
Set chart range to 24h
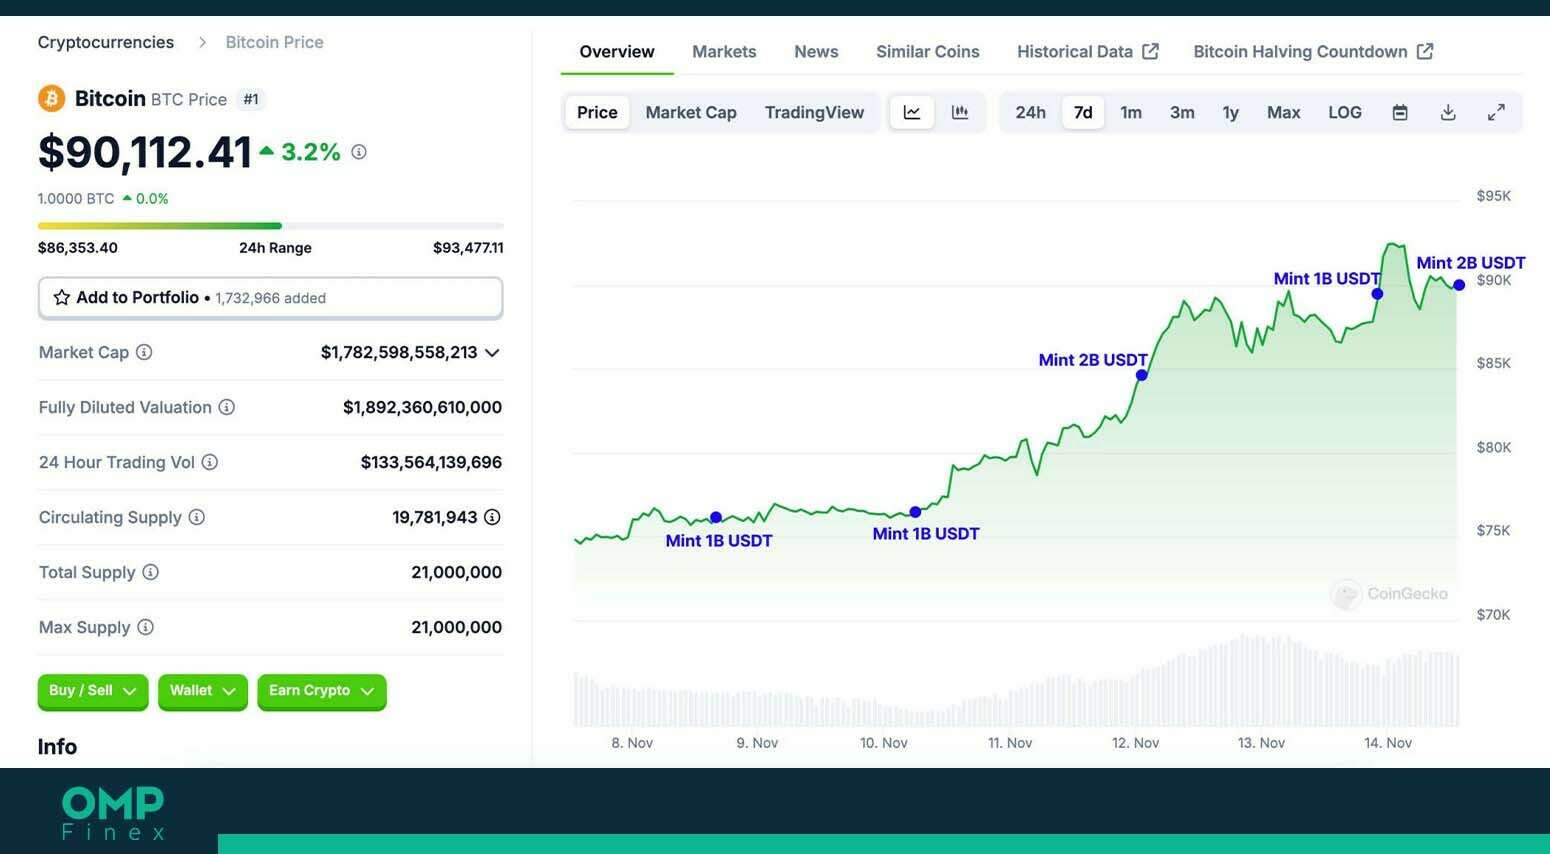point(1030,112)
